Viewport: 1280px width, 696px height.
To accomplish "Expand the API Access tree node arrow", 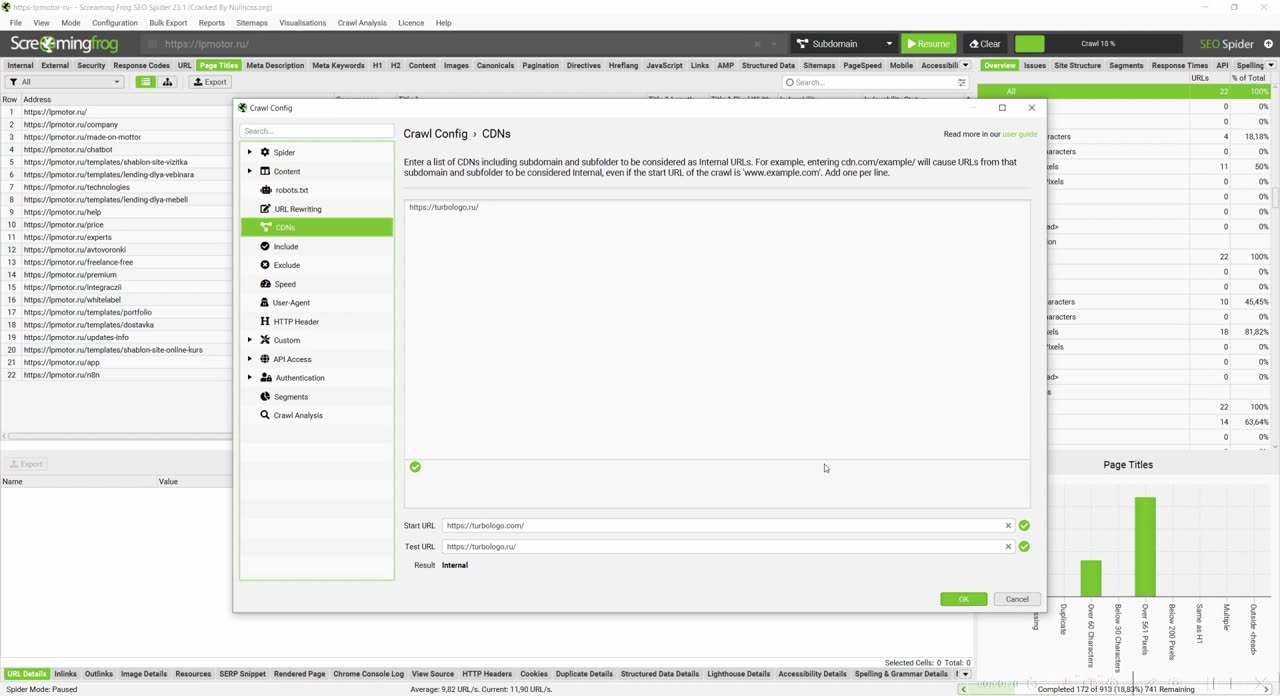I will pyautogui.click(x=250, y=359).
